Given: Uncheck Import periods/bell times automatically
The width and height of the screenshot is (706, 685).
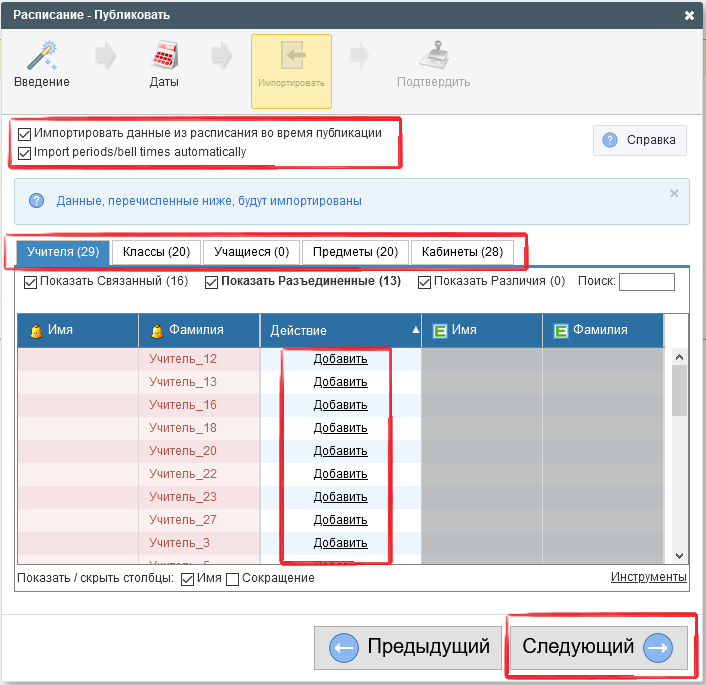Looking at the screenshot, I should pos(25,152).
